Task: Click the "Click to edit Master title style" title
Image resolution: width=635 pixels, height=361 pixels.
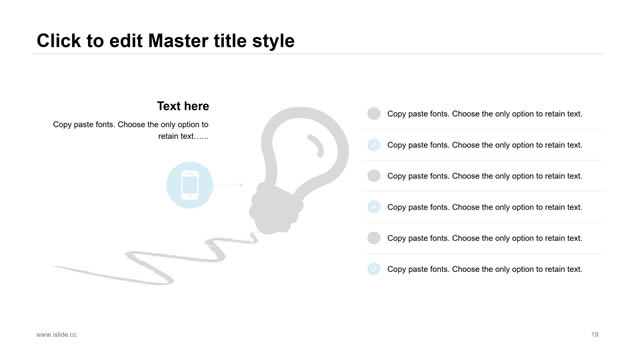Action: pos(166,41)
